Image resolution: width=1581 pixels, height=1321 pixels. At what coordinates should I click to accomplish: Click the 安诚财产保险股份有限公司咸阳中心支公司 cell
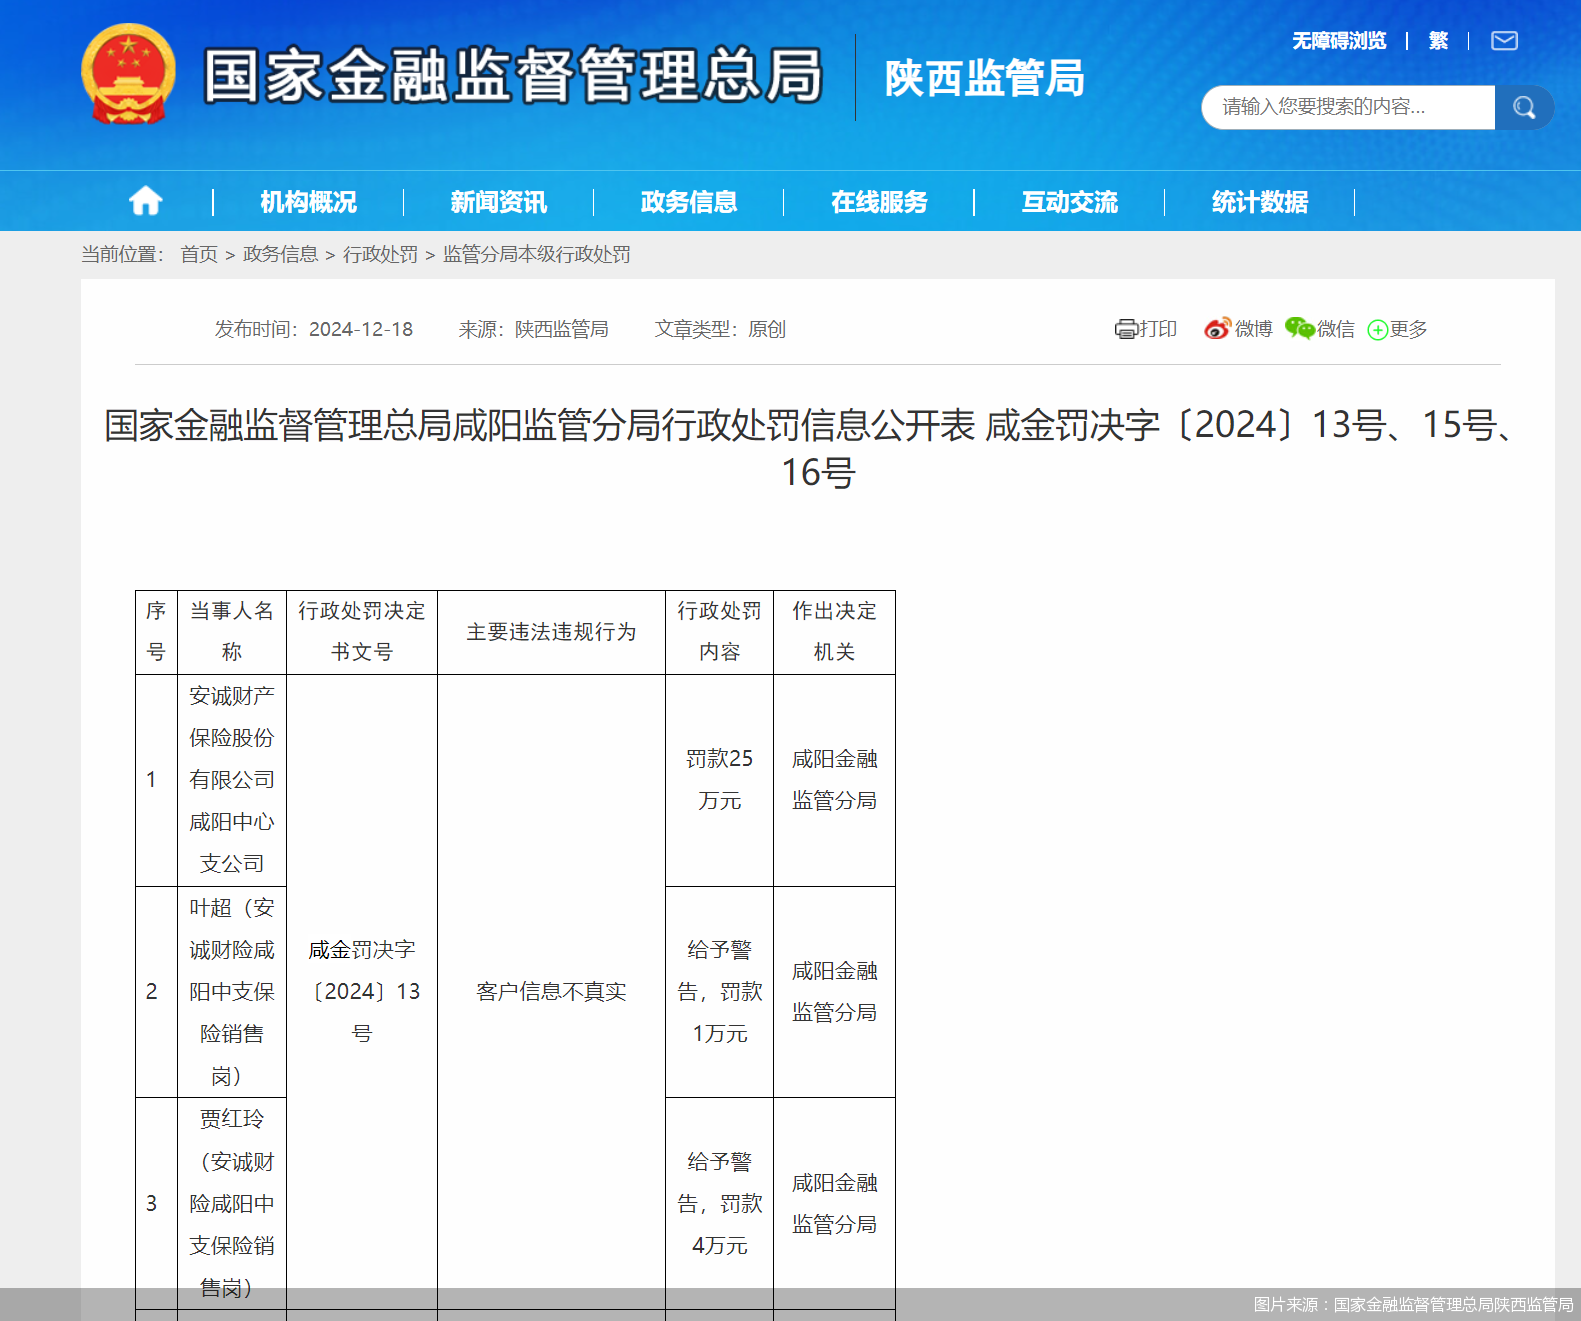pyautogui.click(x=232, y=780)
